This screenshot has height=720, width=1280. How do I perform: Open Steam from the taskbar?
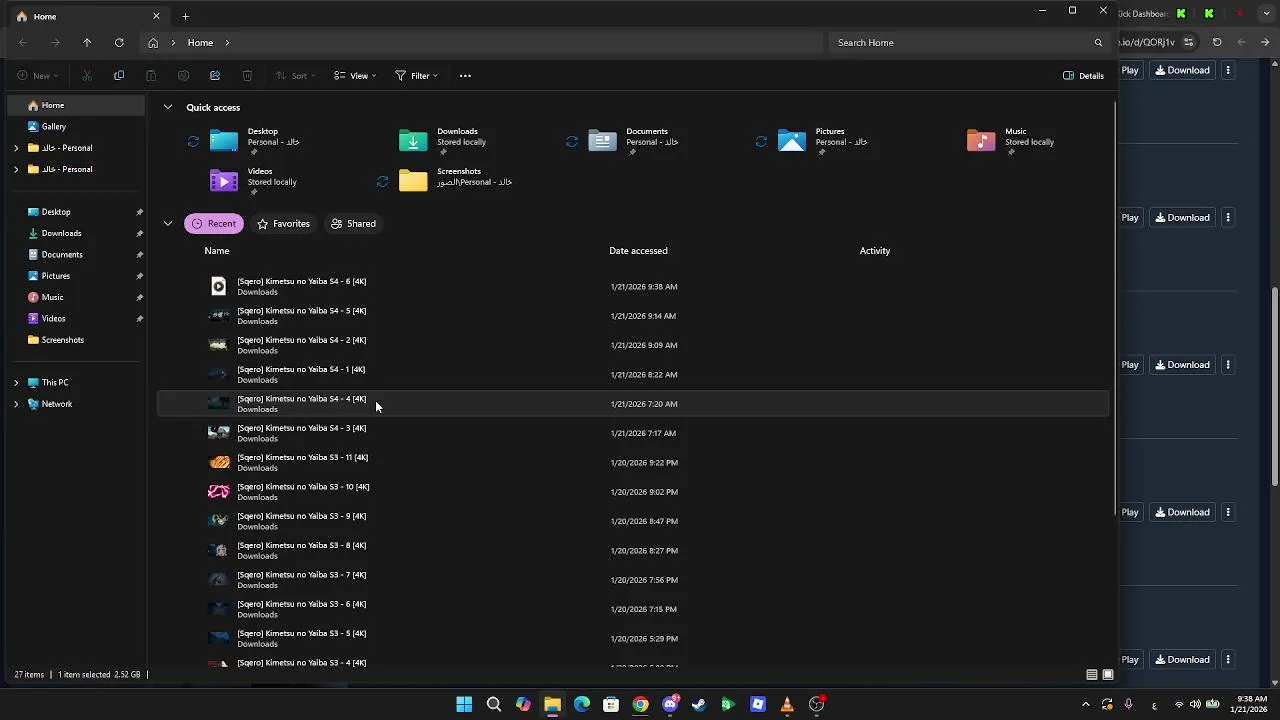click(x=699, y=704)
